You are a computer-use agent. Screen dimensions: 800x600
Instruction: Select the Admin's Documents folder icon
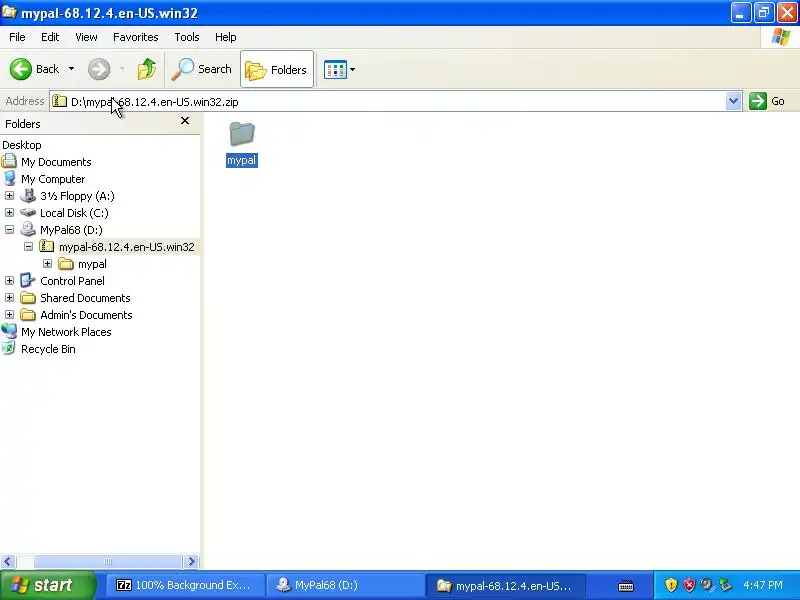(x=28, y=314)
